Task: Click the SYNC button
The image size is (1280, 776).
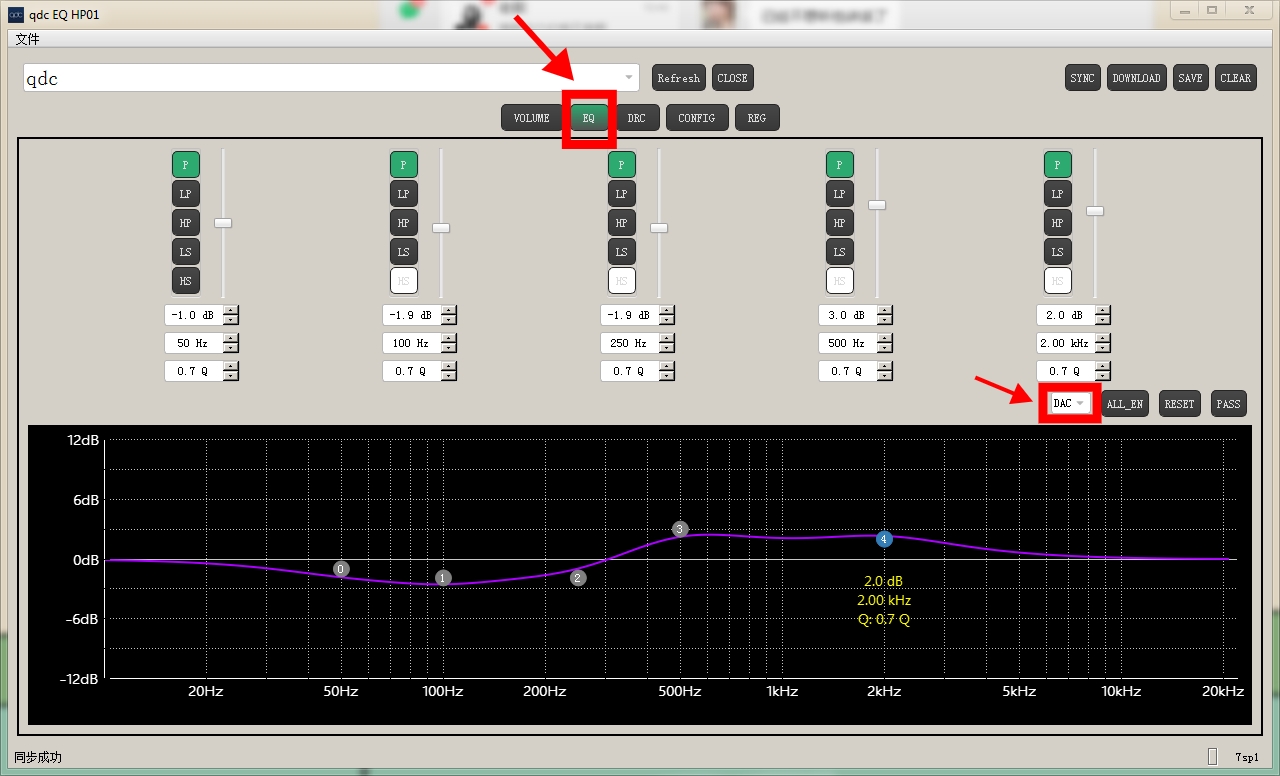Action: coord(1082,78)
